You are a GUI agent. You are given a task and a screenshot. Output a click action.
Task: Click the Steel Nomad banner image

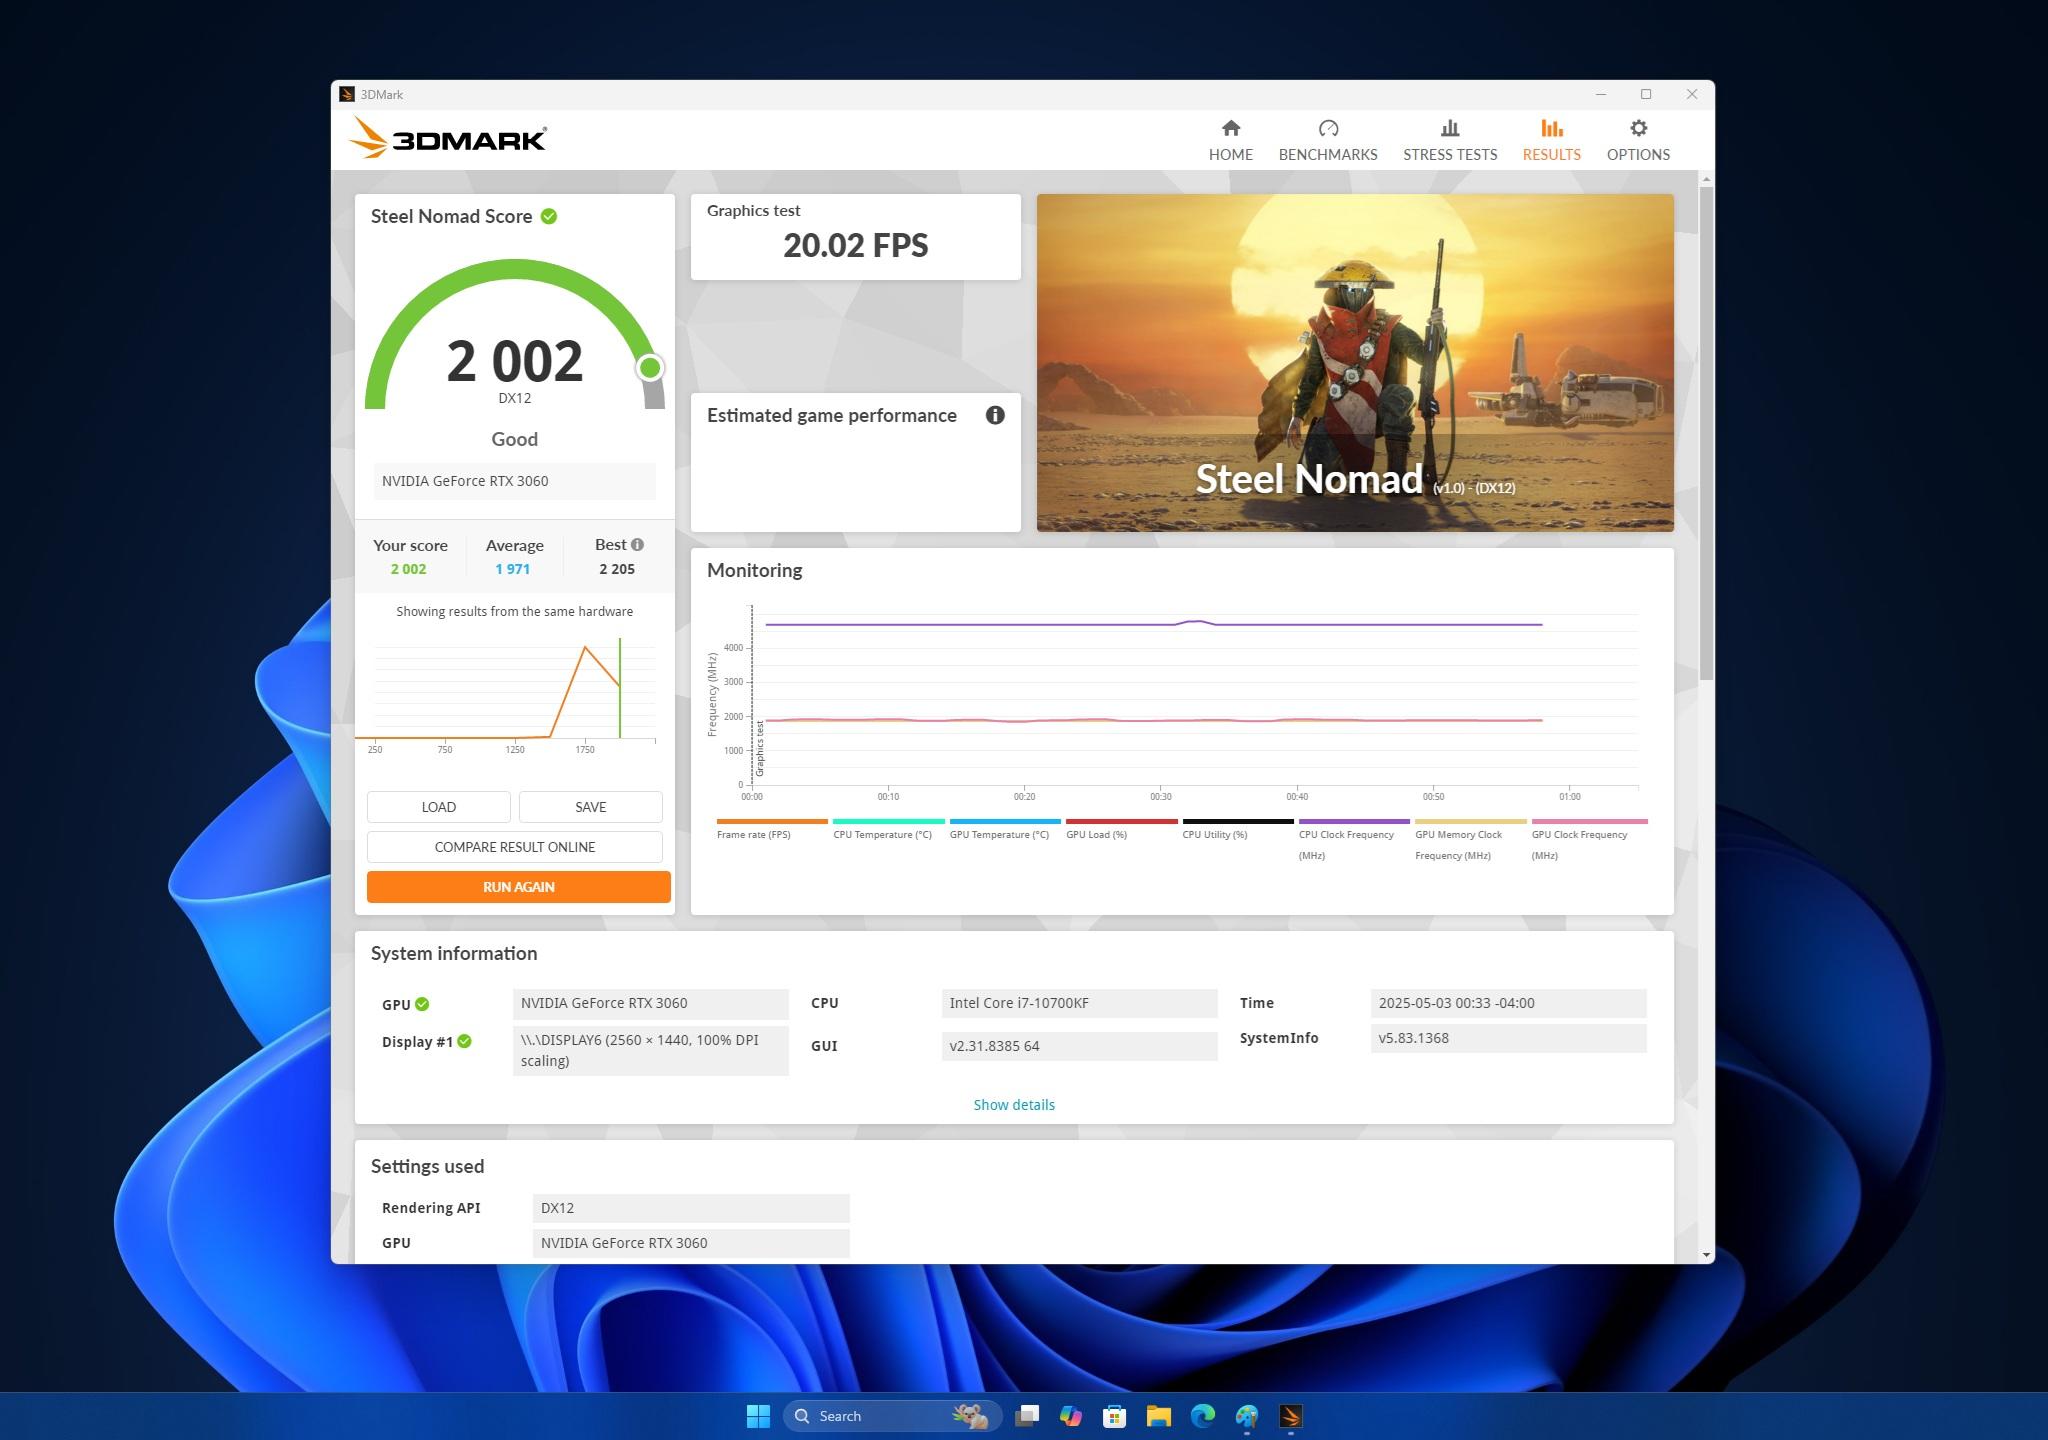point(1355,362)
